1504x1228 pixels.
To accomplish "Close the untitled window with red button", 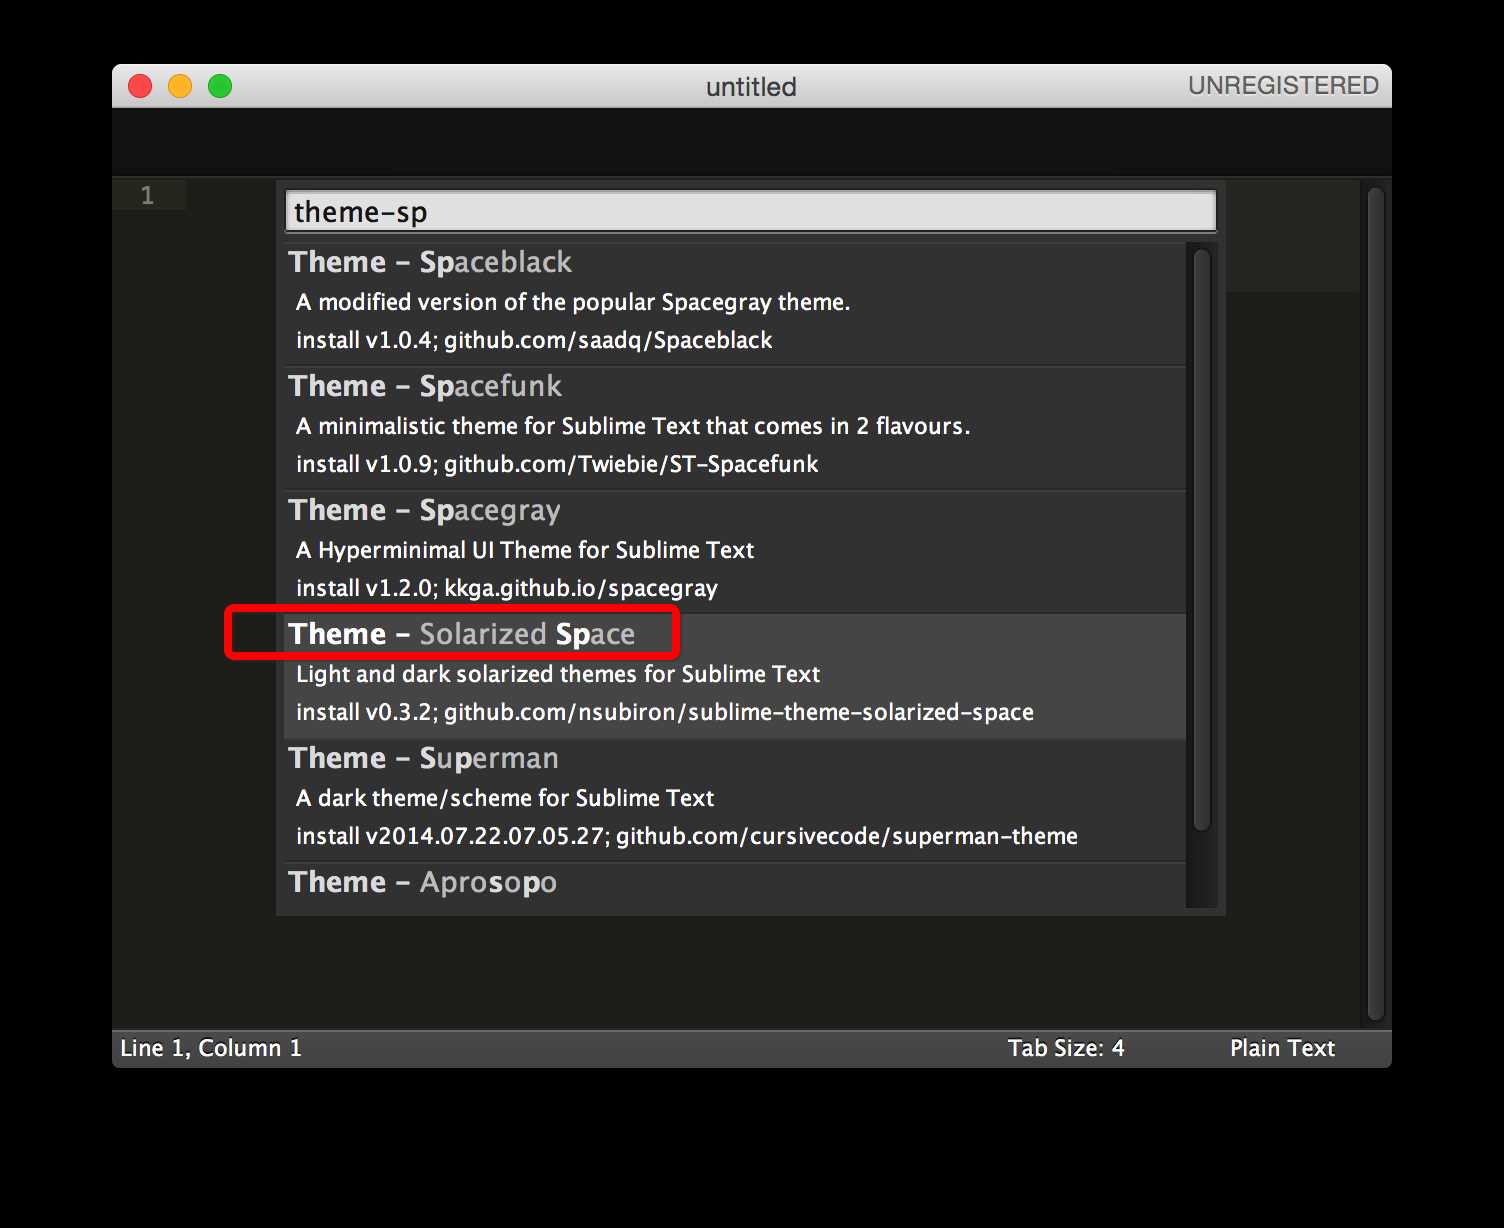I will pyautogui.click(x=140, y=86).
